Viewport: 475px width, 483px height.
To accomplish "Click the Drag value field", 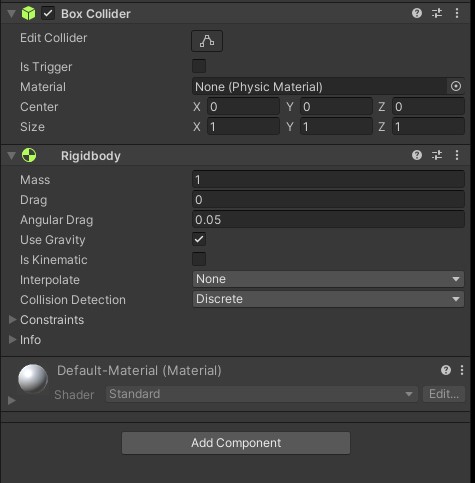I will tap(328, 200).
